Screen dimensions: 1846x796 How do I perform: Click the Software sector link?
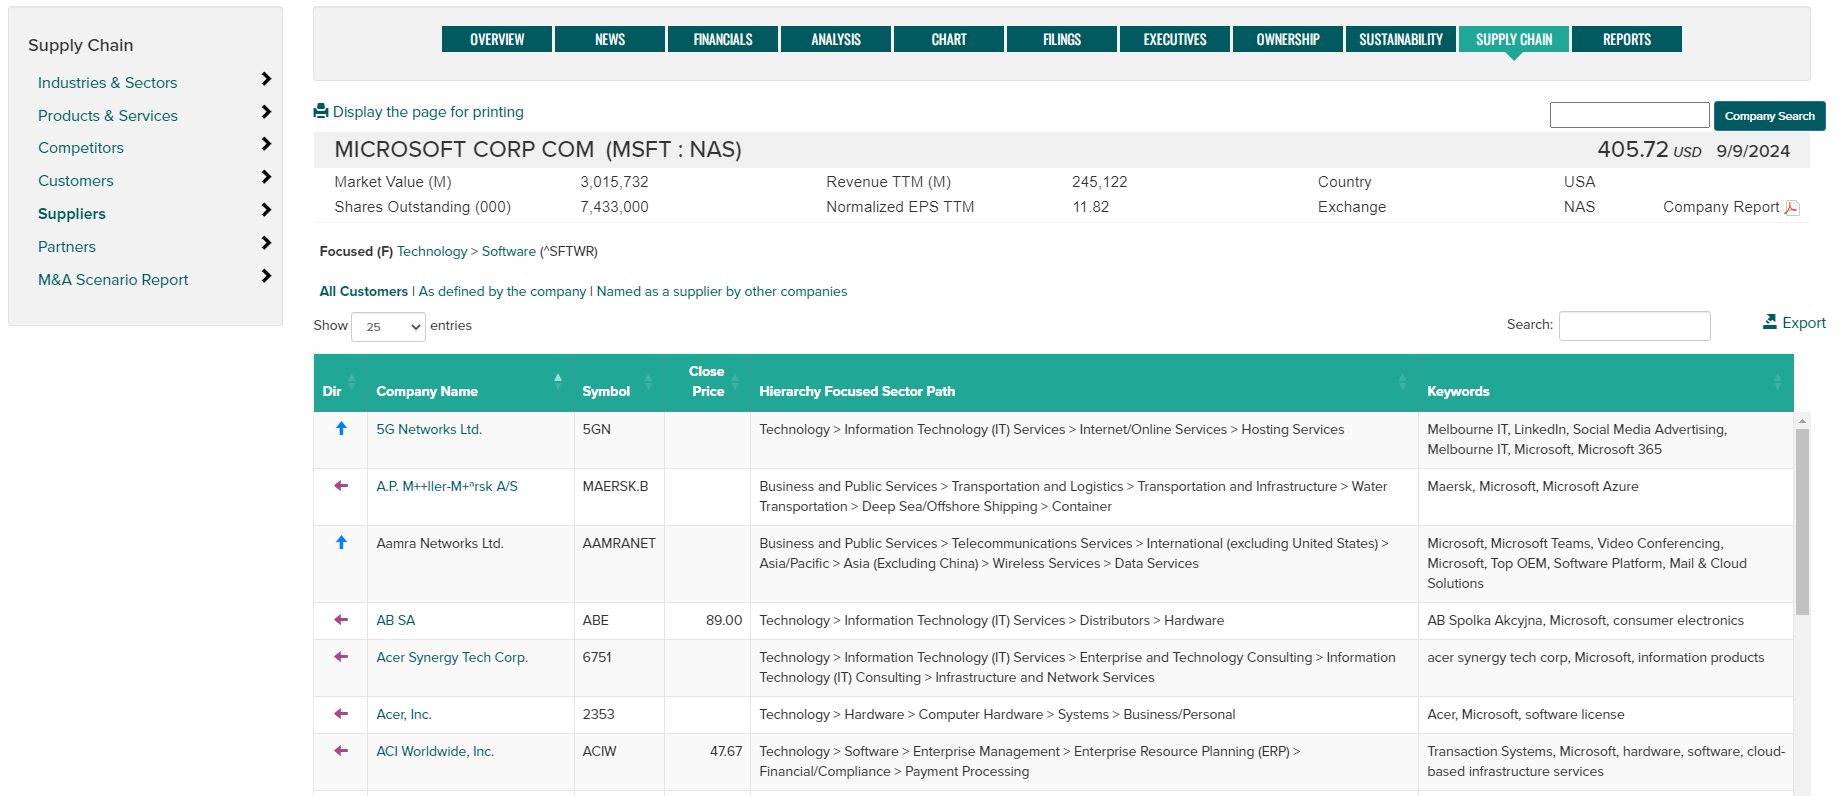(x=509, y=251)
